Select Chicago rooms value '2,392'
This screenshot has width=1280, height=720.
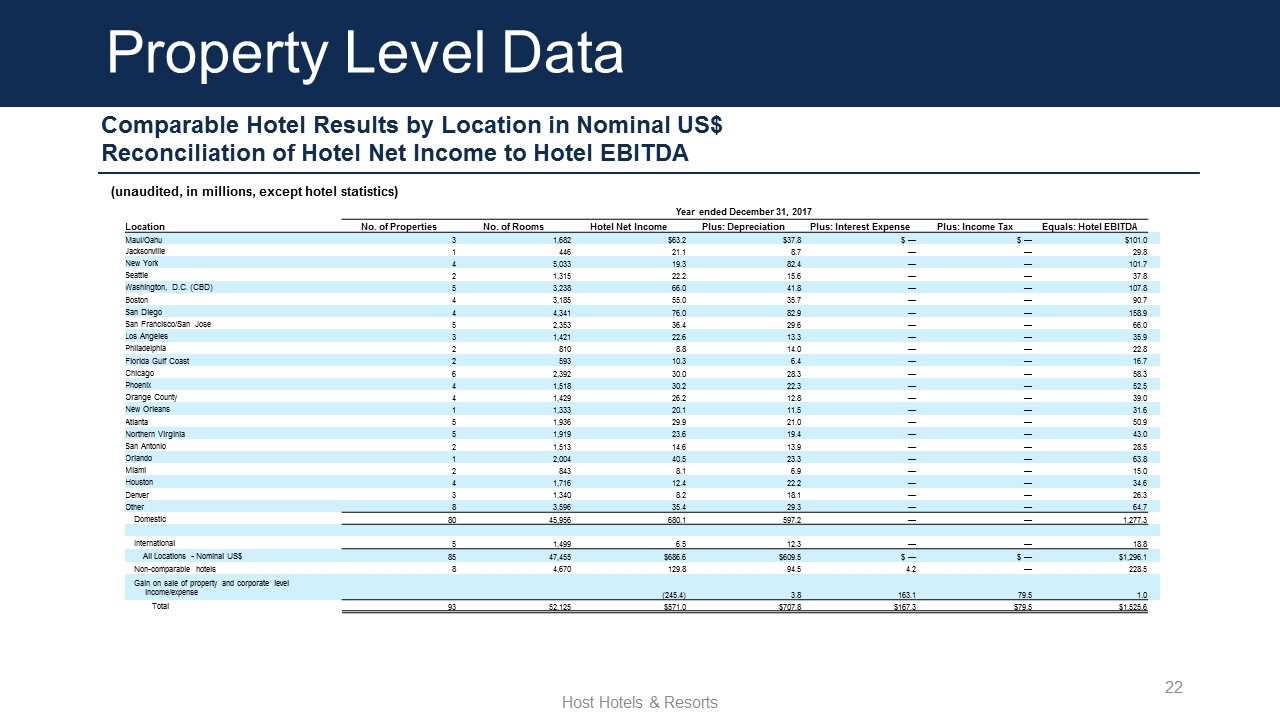point(562,373)
